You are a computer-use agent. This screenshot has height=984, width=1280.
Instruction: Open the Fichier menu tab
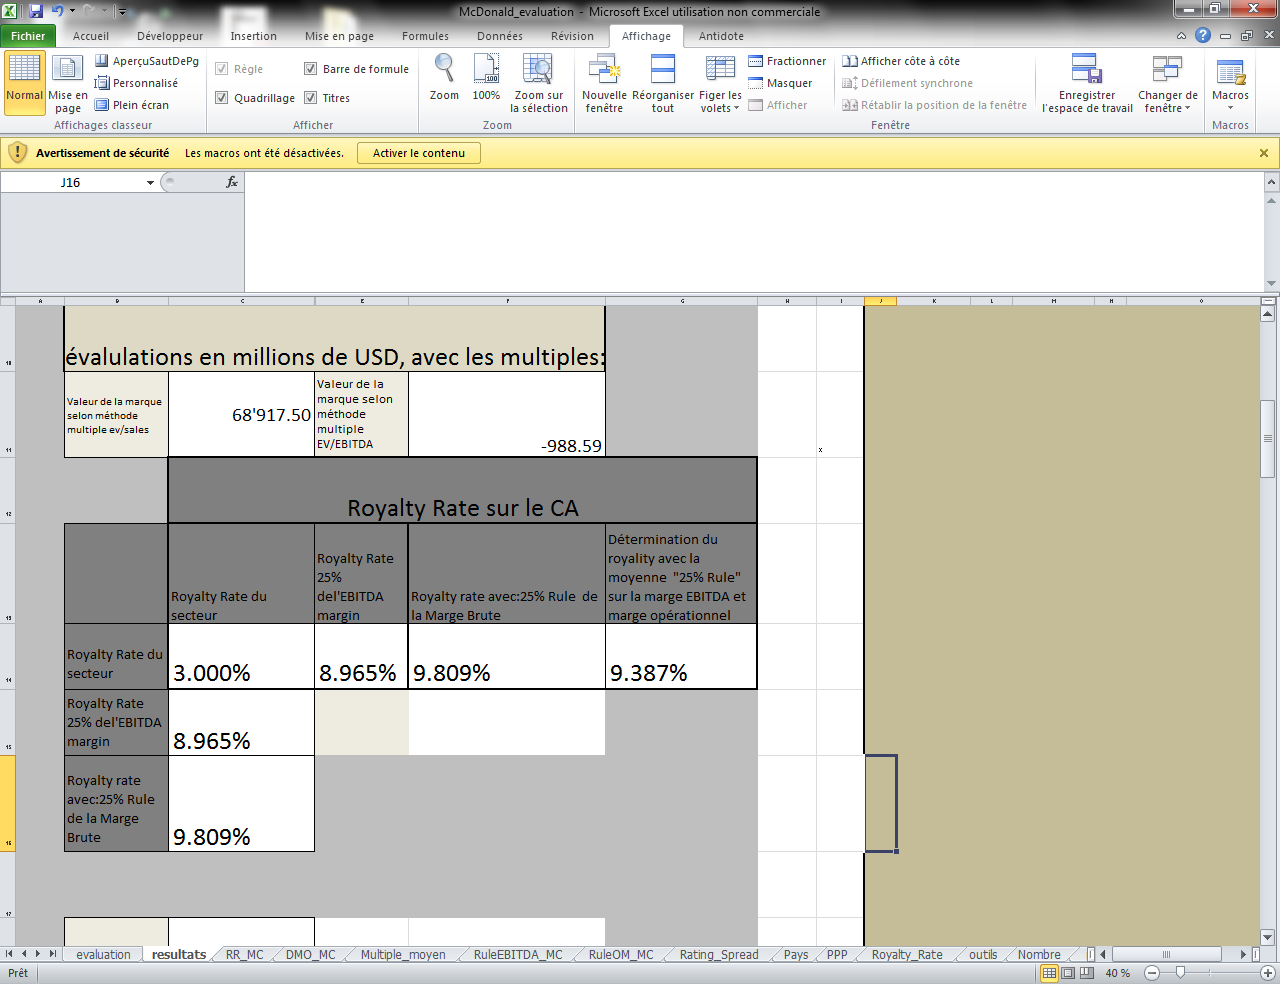point(28,36)
